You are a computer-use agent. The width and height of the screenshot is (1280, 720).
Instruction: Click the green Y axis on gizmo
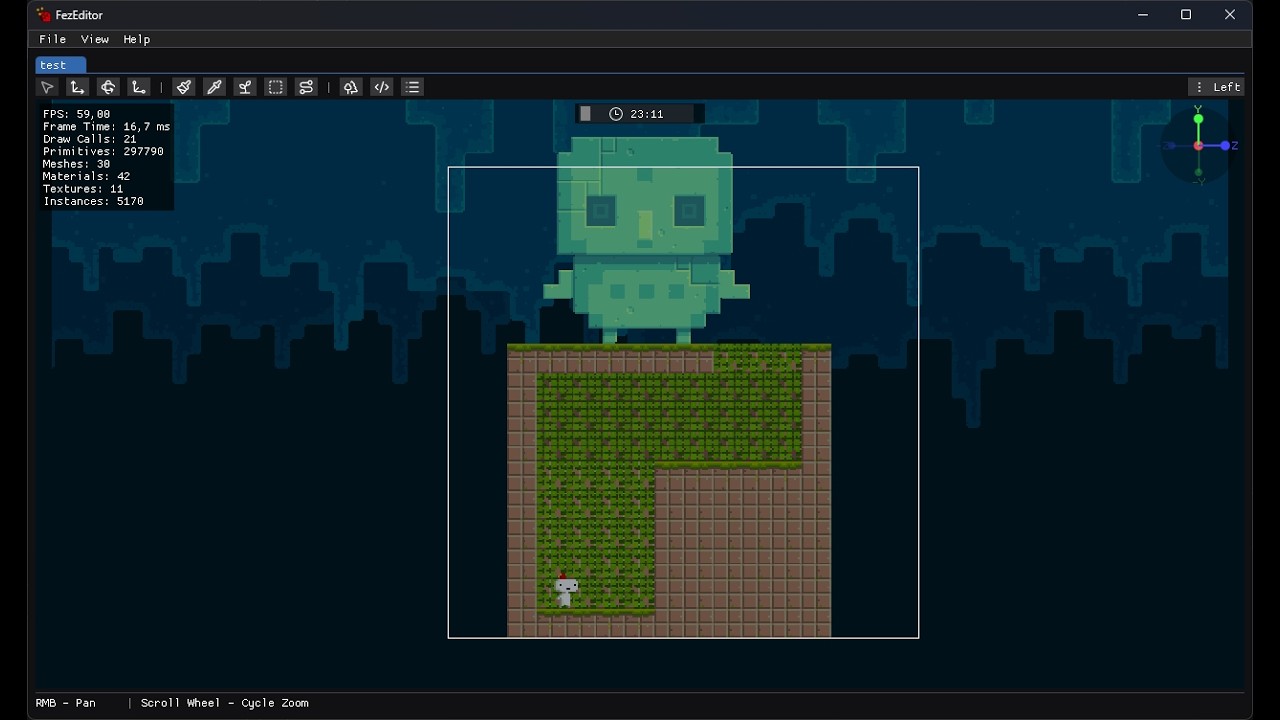[x=1198, y=119]
